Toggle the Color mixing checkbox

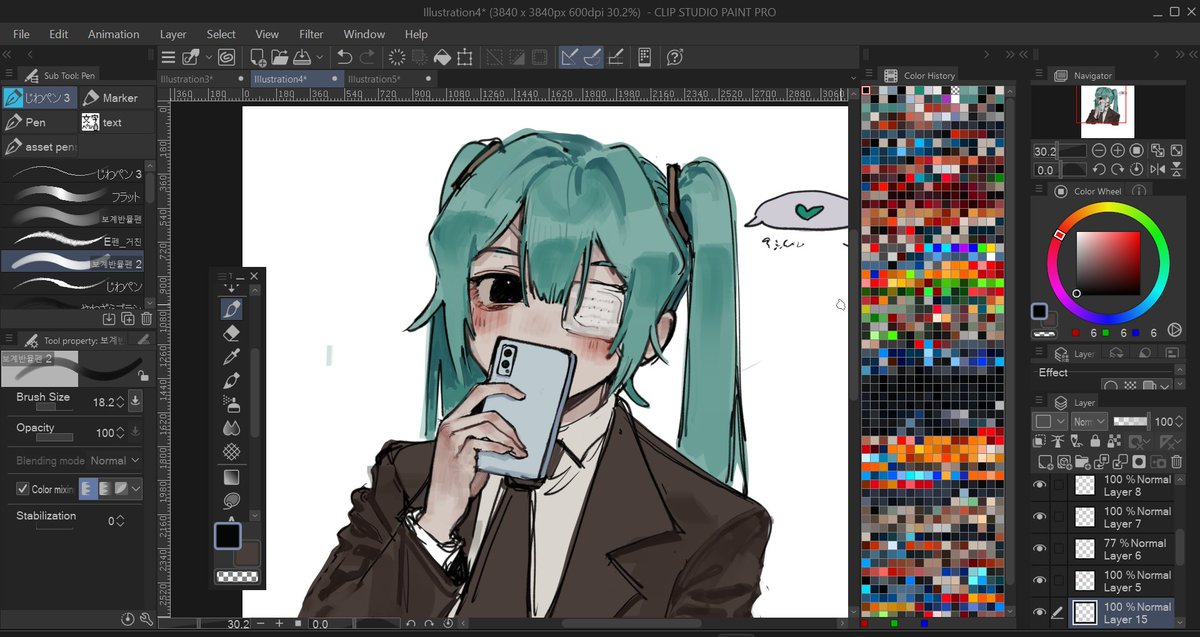(23, 489)
